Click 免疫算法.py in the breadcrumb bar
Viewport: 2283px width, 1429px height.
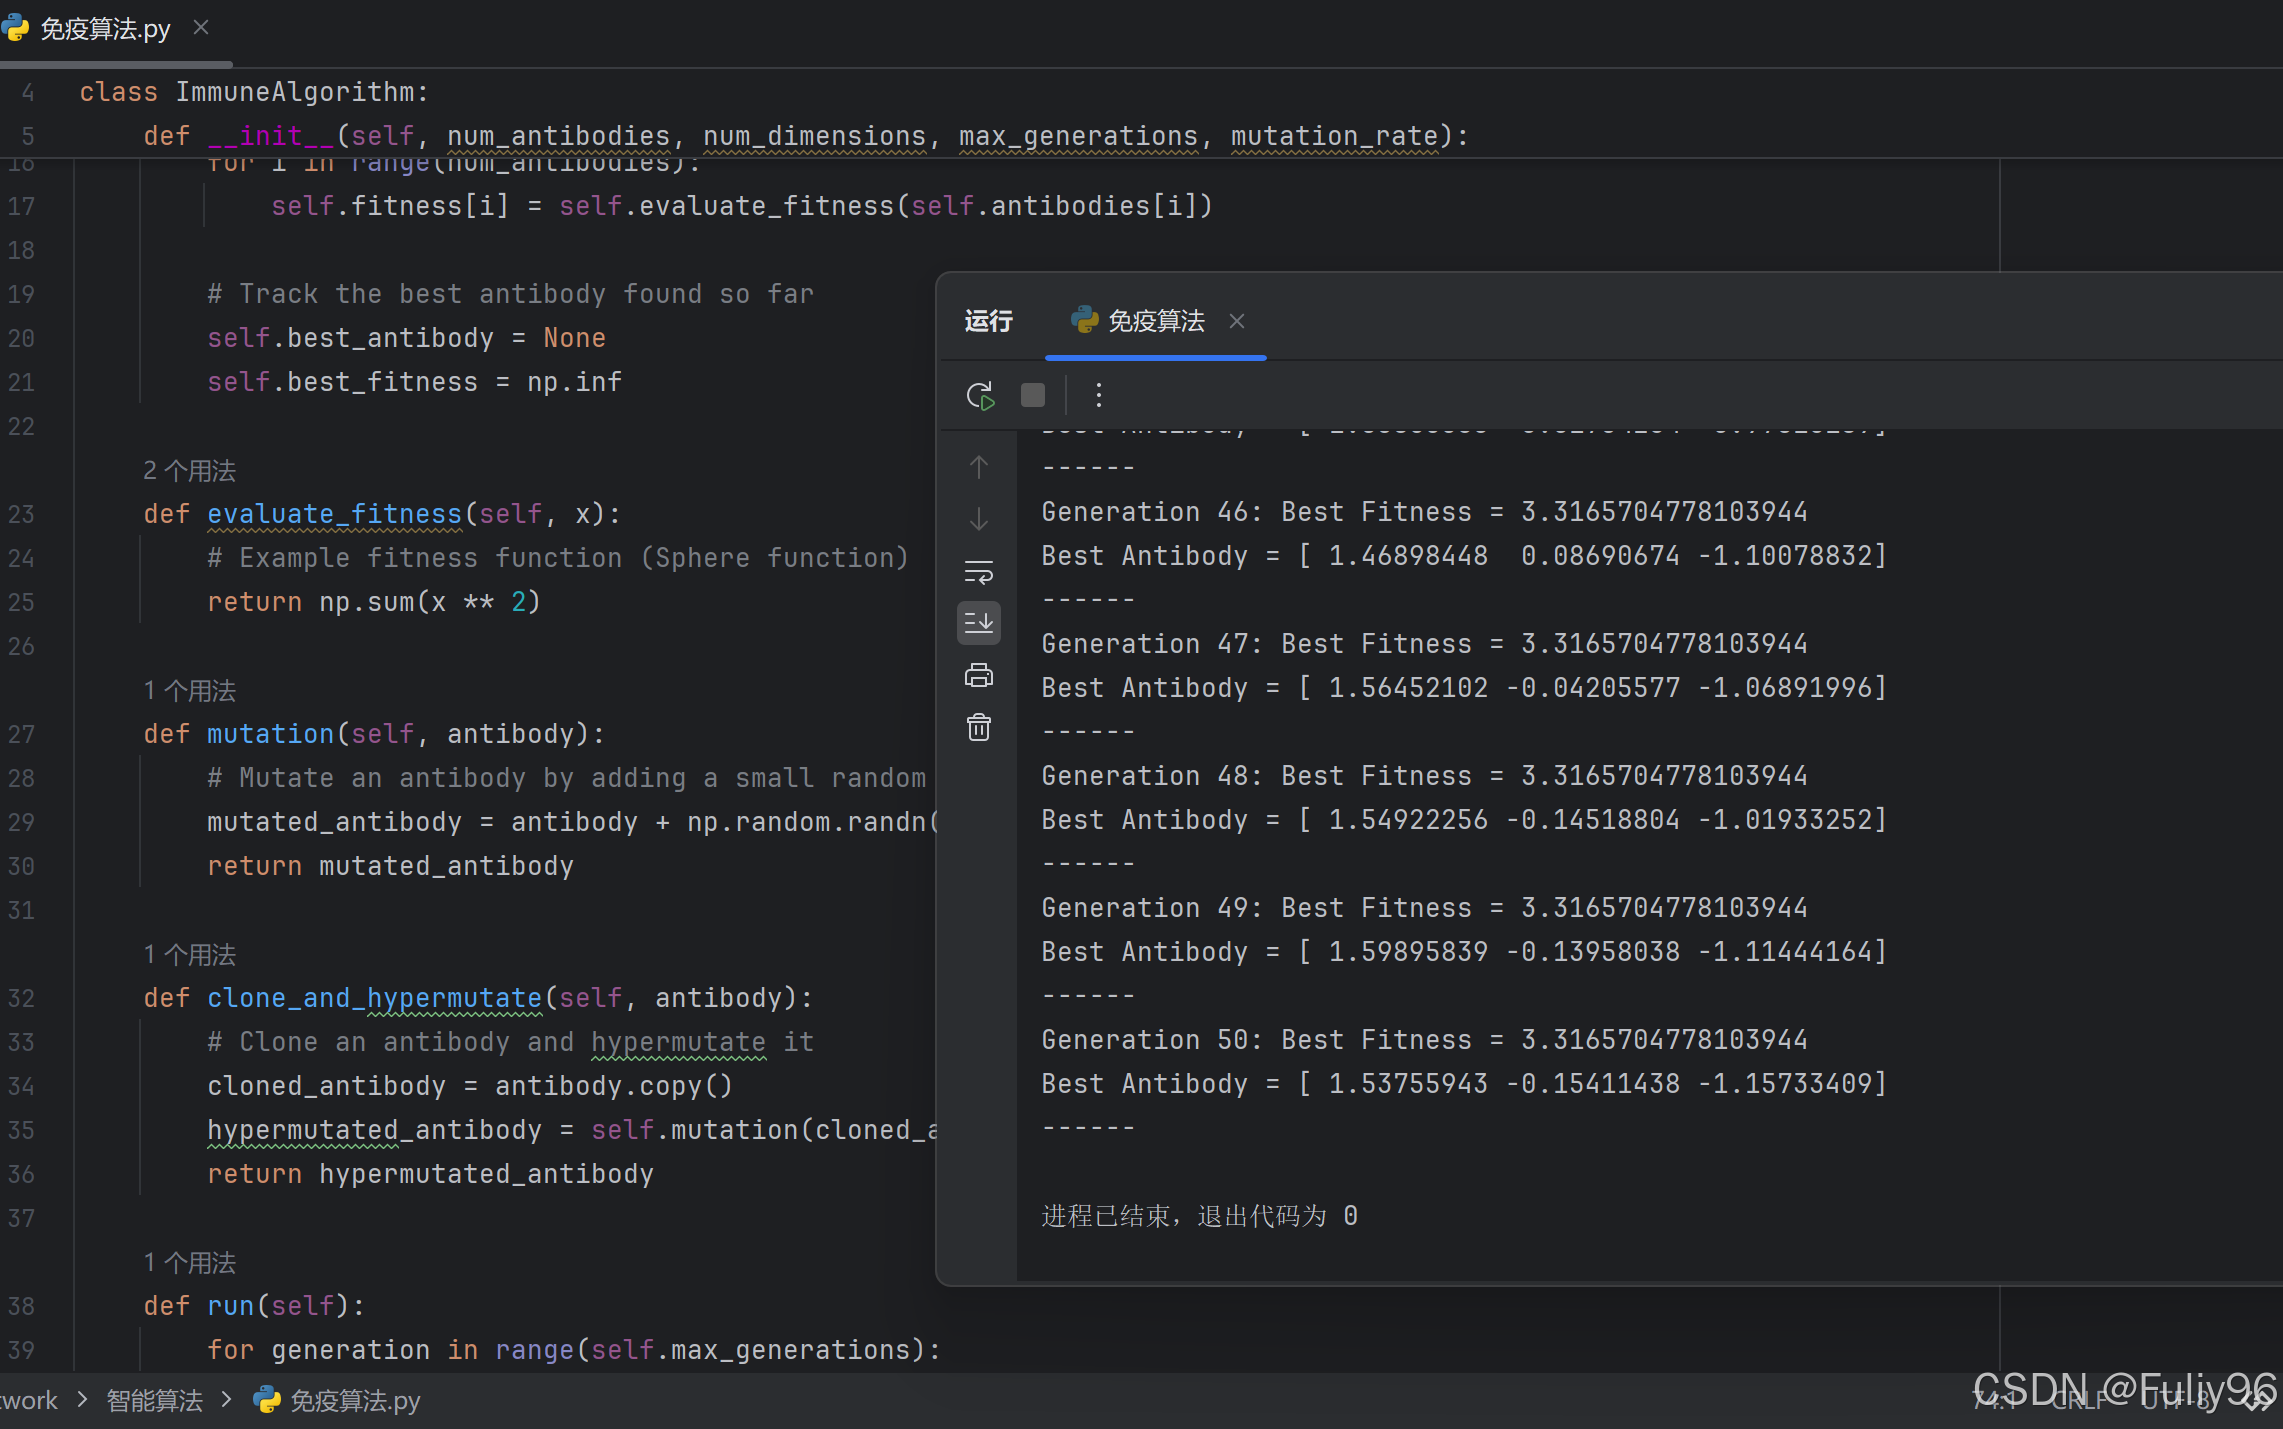click(x=337, y=1400)
